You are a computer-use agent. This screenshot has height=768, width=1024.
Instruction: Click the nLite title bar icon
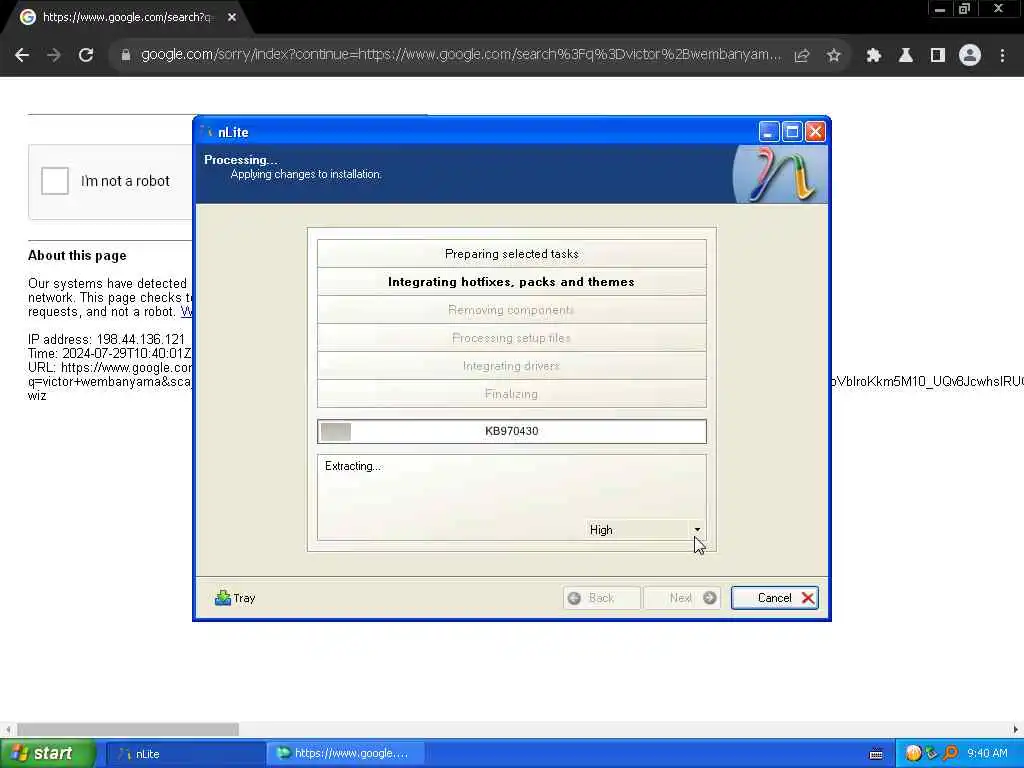coord(208,132)
